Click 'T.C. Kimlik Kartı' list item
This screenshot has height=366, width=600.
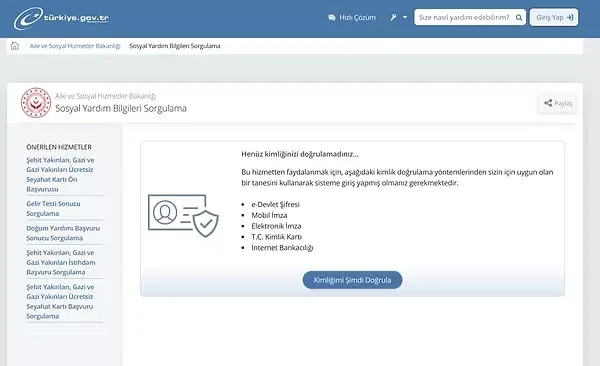tap(277, 237)
